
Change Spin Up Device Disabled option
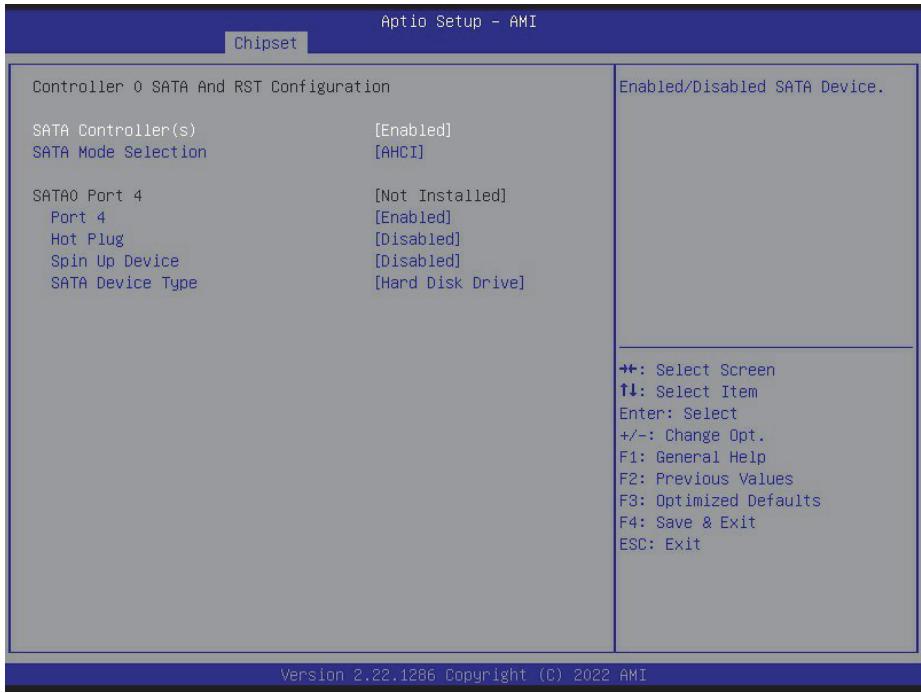point(418,261)
